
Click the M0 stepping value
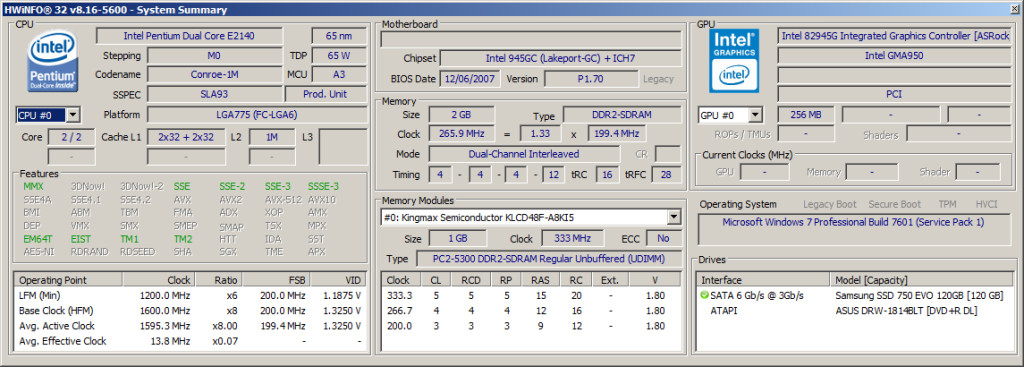(214, 56)
